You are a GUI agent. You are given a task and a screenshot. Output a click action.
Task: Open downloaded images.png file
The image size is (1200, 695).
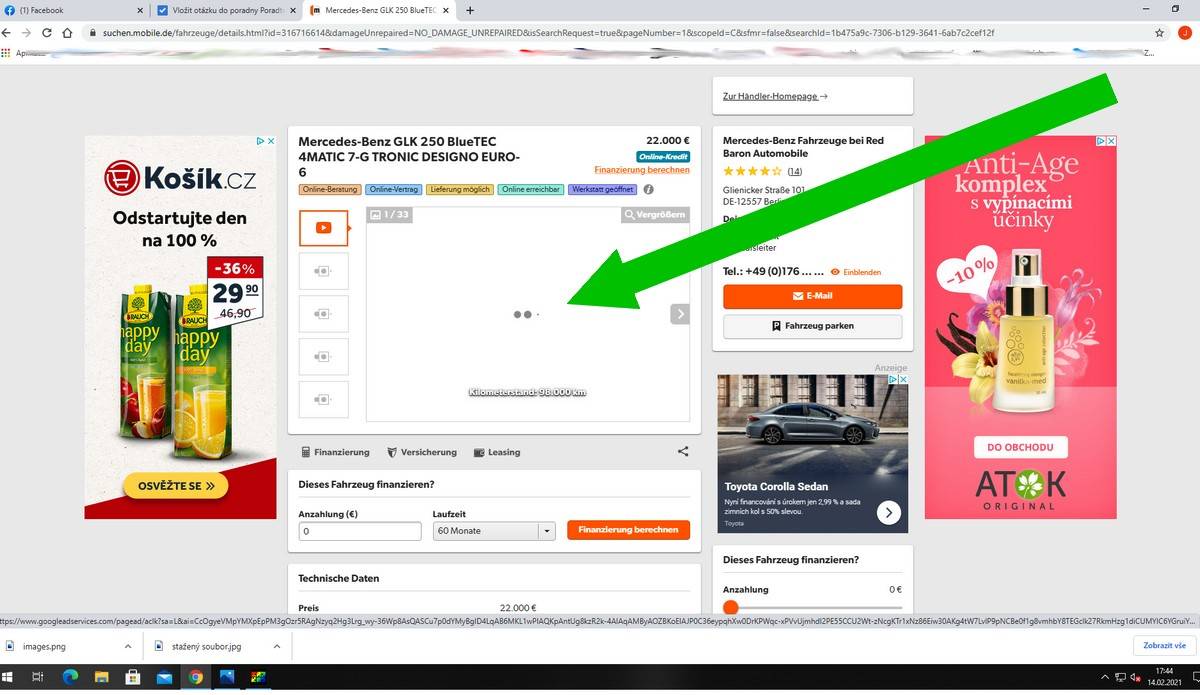(44, 647)
